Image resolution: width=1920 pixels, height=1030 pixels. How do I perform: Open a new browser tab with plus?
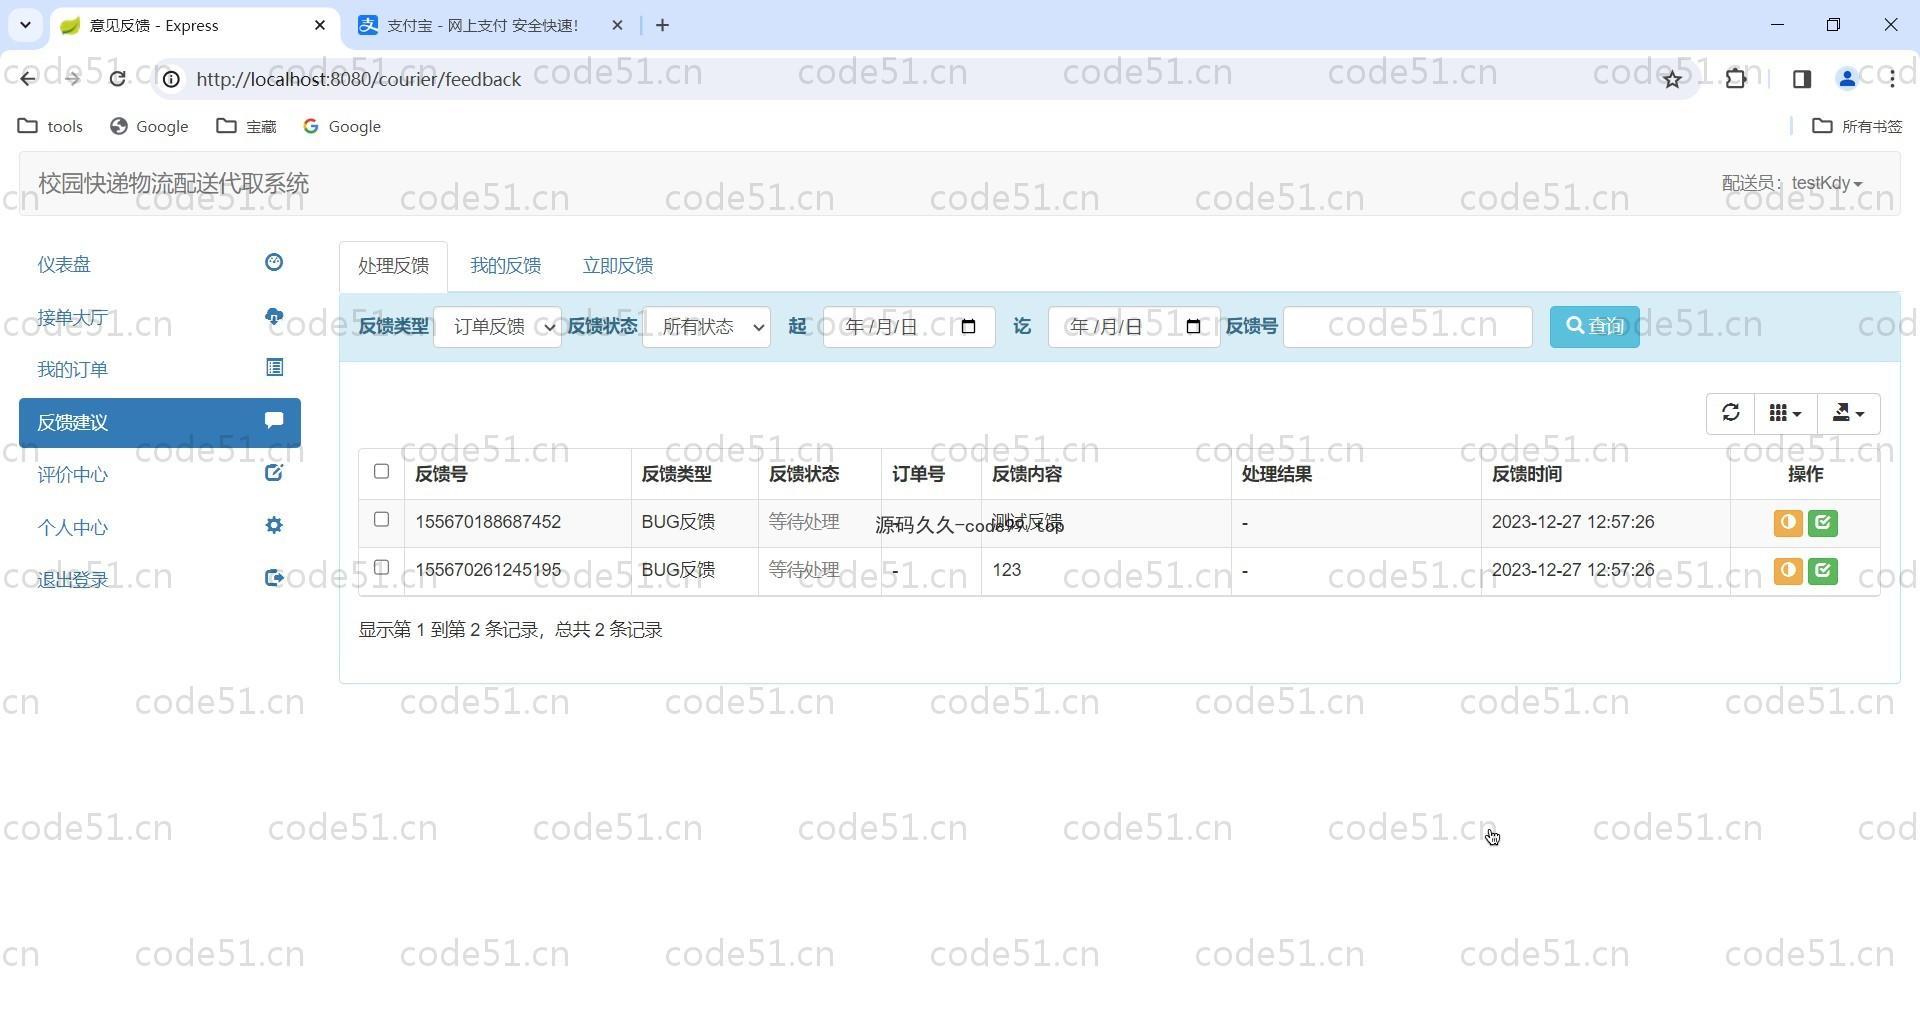pyautogui.click(x=662, y=25)
